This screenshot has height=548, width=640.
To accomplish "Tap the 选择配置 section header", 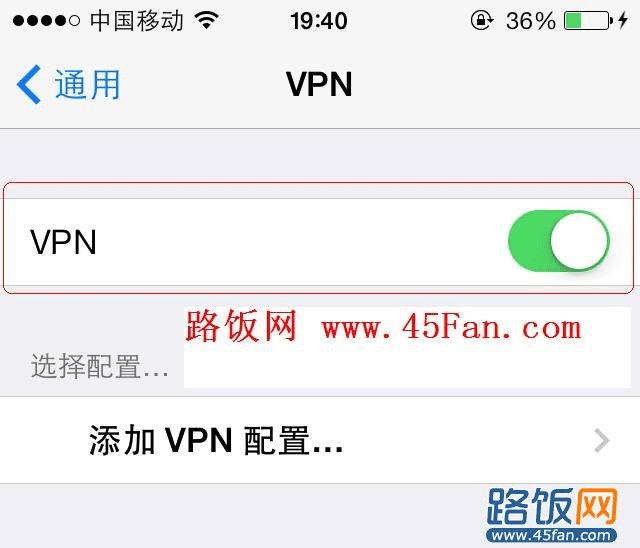I will tap(100, 366).
